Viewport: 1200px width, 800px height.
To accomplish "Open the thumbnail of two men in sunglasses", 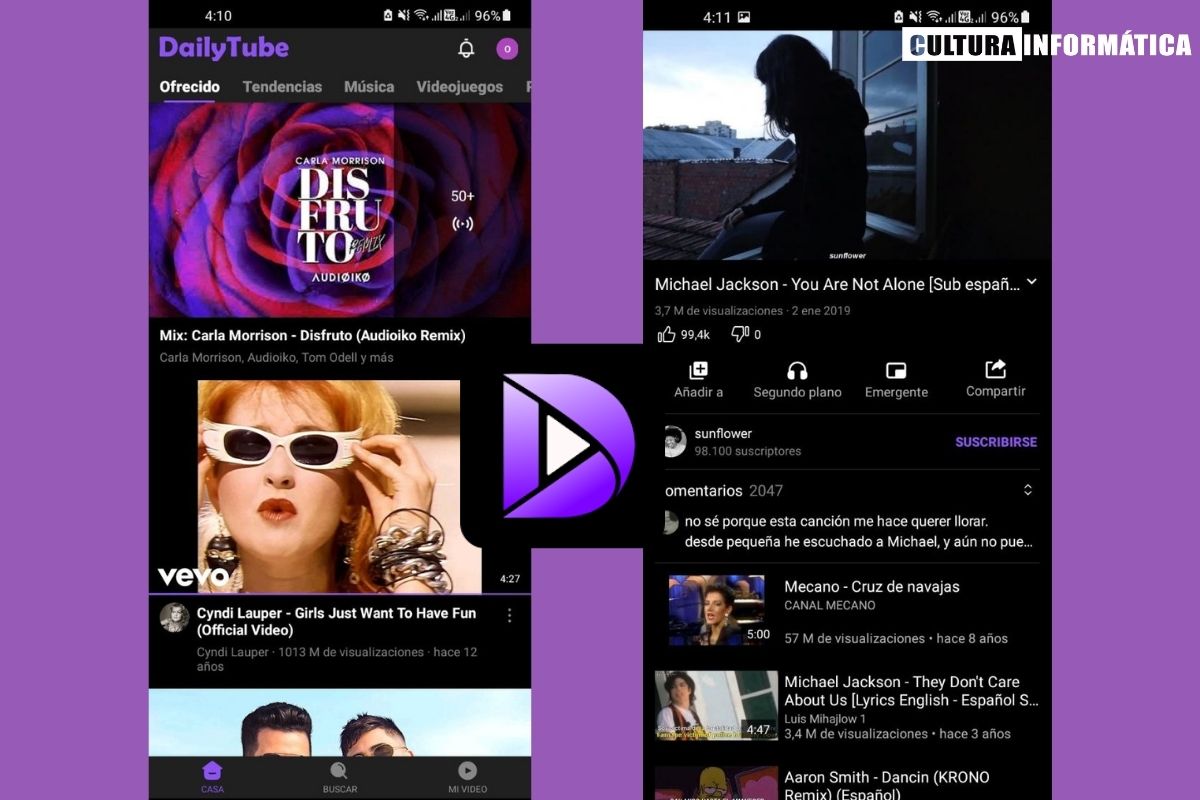I will (x=340, y=722).
